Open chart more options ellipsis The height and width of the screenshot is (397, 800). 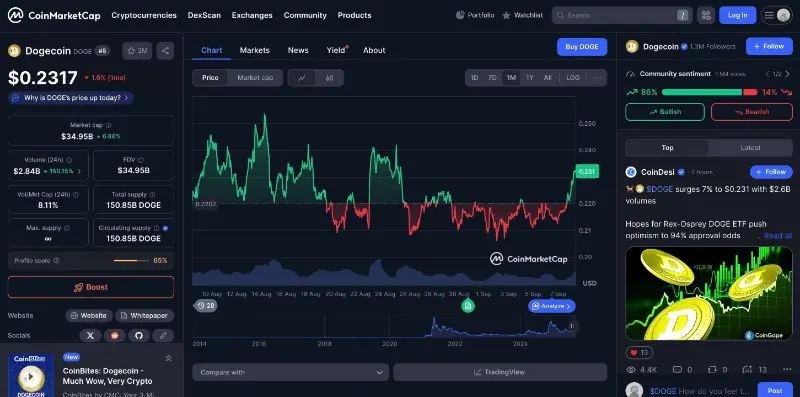[x=597, y=78]
